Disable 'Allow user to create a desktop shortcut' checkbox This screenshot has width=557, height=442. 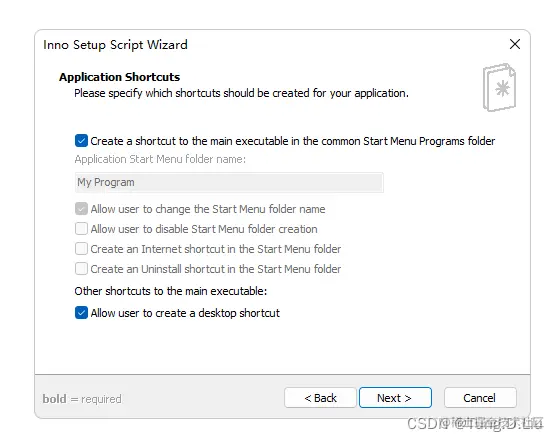tap(81, 313)
